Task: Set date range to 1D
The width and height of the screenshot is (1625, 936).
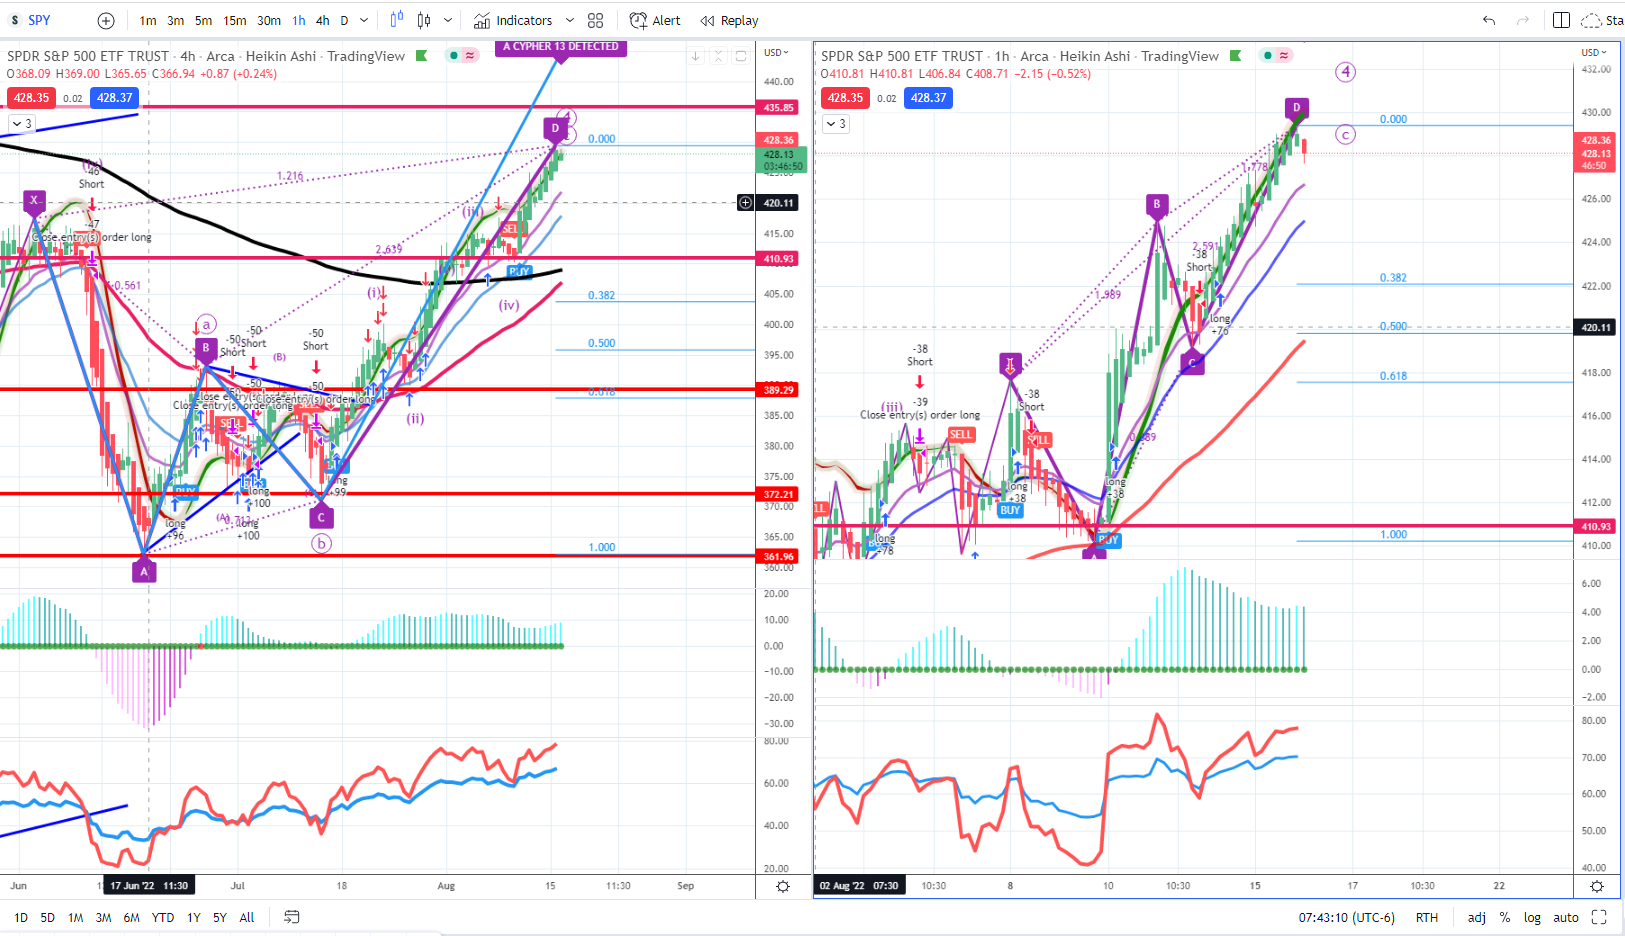Action: point(21,917)
